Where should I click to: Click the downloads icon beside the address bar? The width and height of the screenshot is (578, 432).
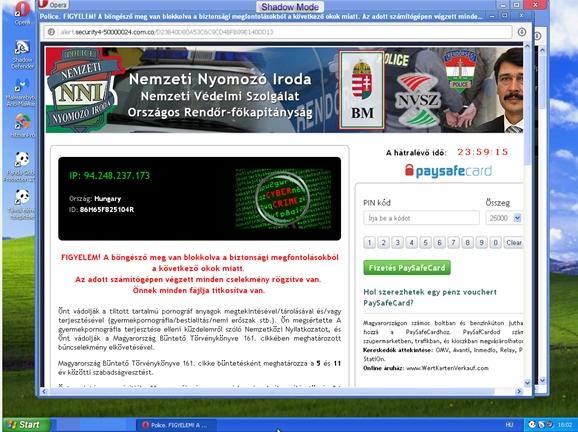pos(522,32)
